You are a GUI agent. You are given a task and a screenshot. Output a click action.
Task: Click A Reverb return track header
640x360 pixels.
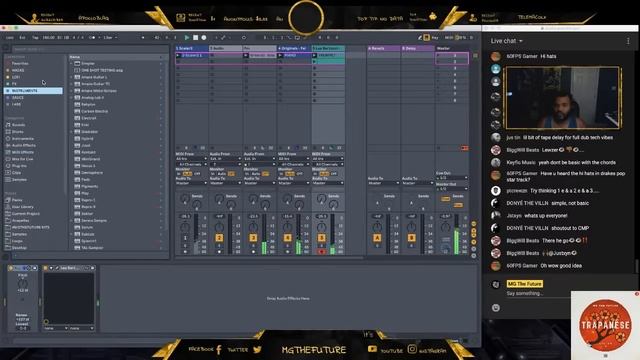384,48
